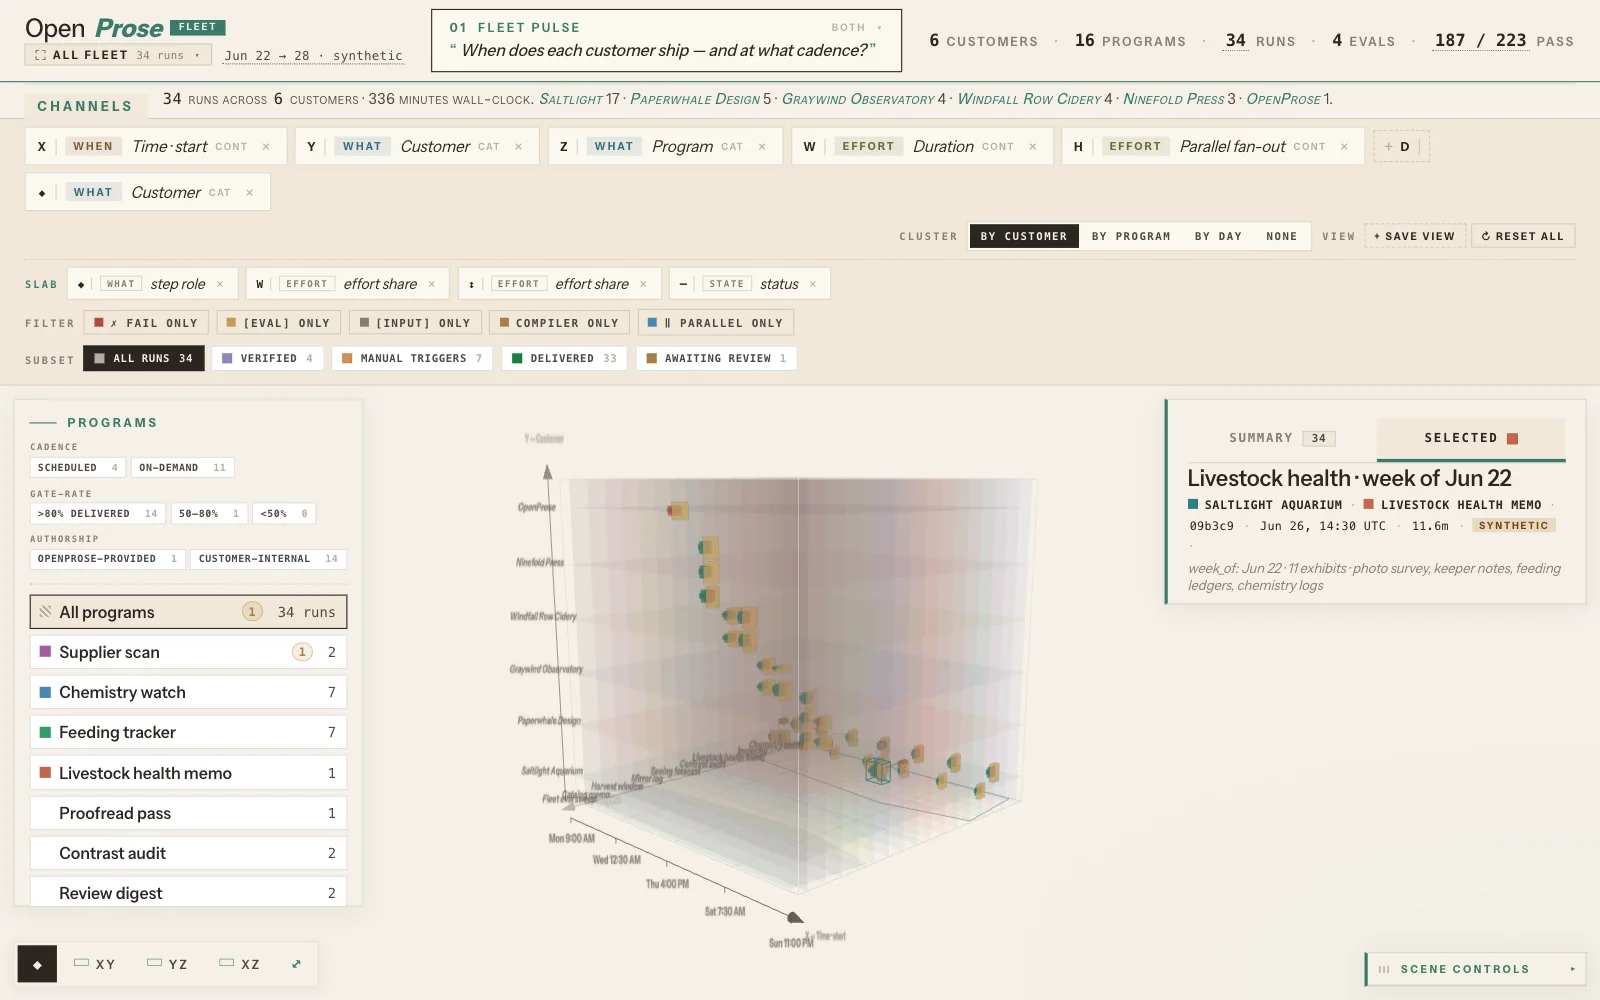This screenshot has width=1600, height=1000.
Task: Select the Livestock health memo program row
Action: pos(188,773)
